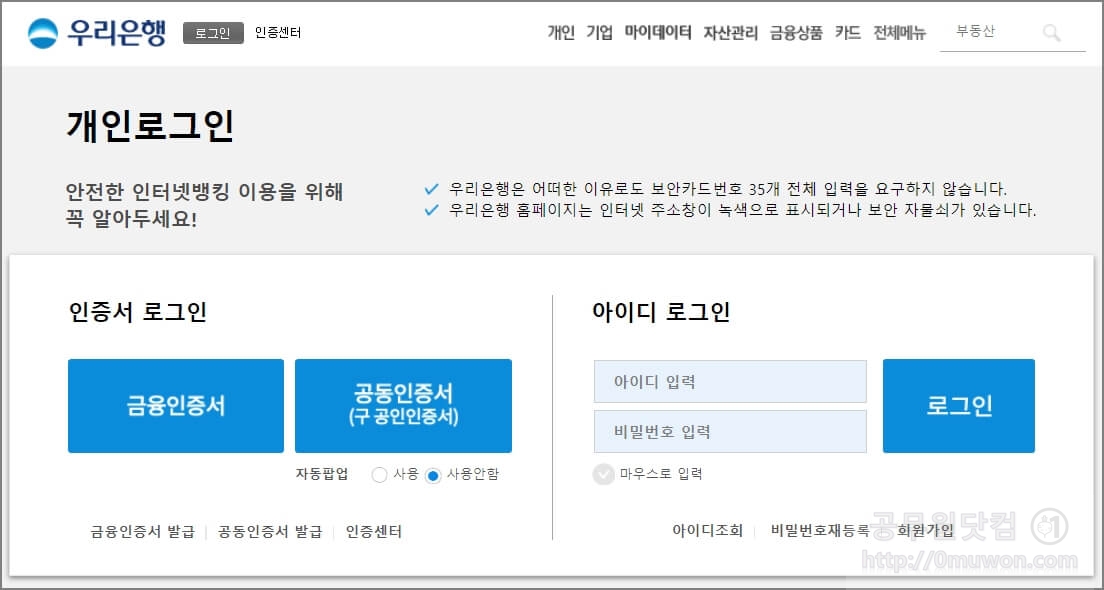The image size is (1104, 590).
Task: Click the Woori Bank logo
Action: [x=93, y=30]
